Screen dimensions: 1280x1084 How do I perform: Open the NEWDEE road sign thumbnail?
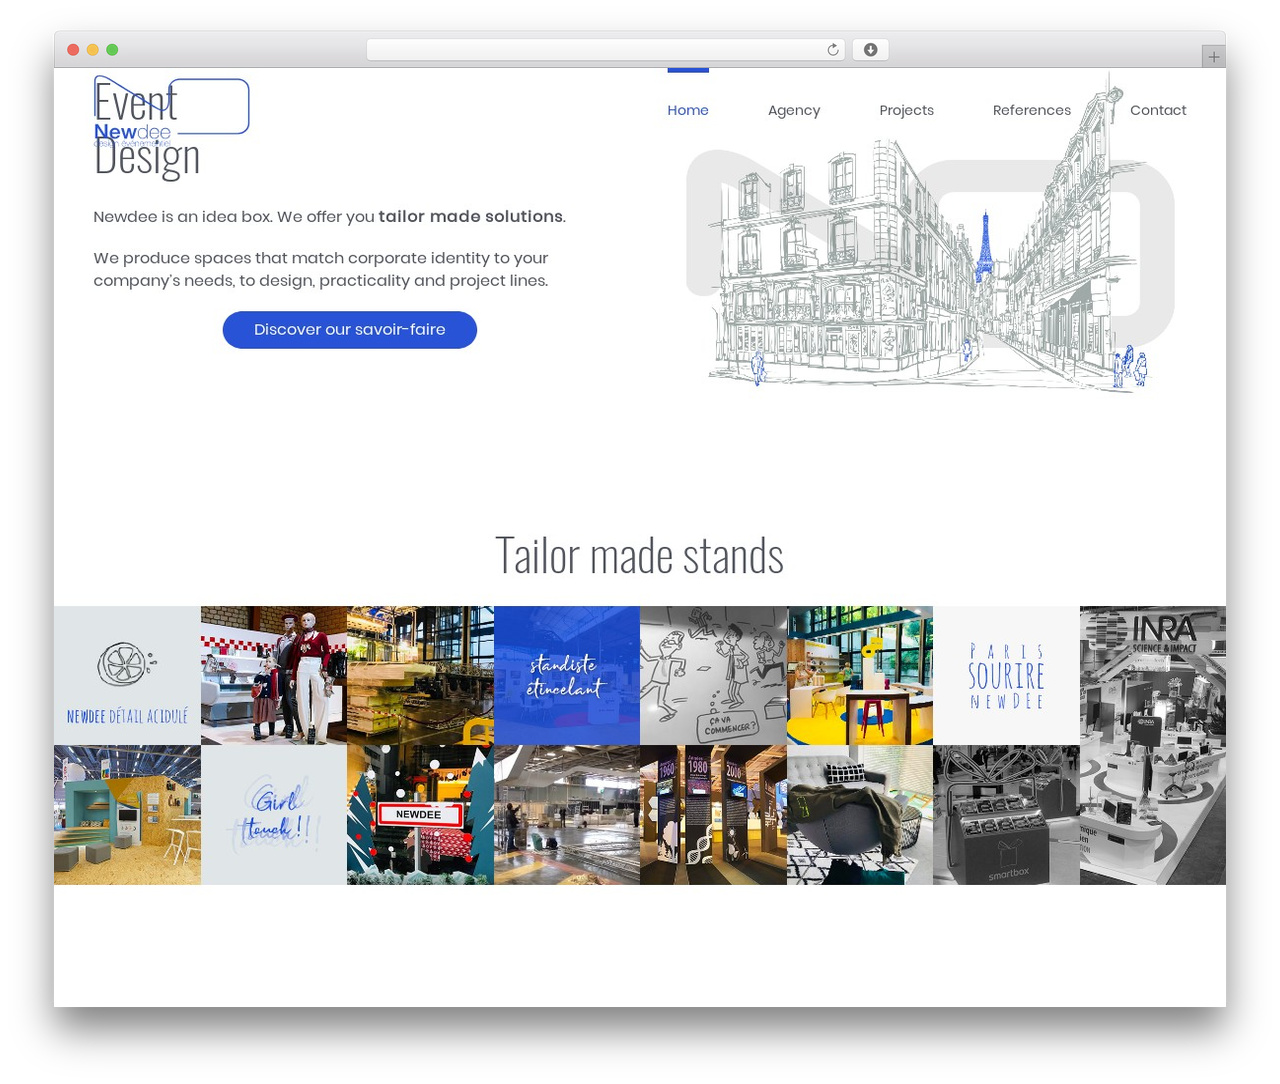pyautogui.click(x=420, y=815)
